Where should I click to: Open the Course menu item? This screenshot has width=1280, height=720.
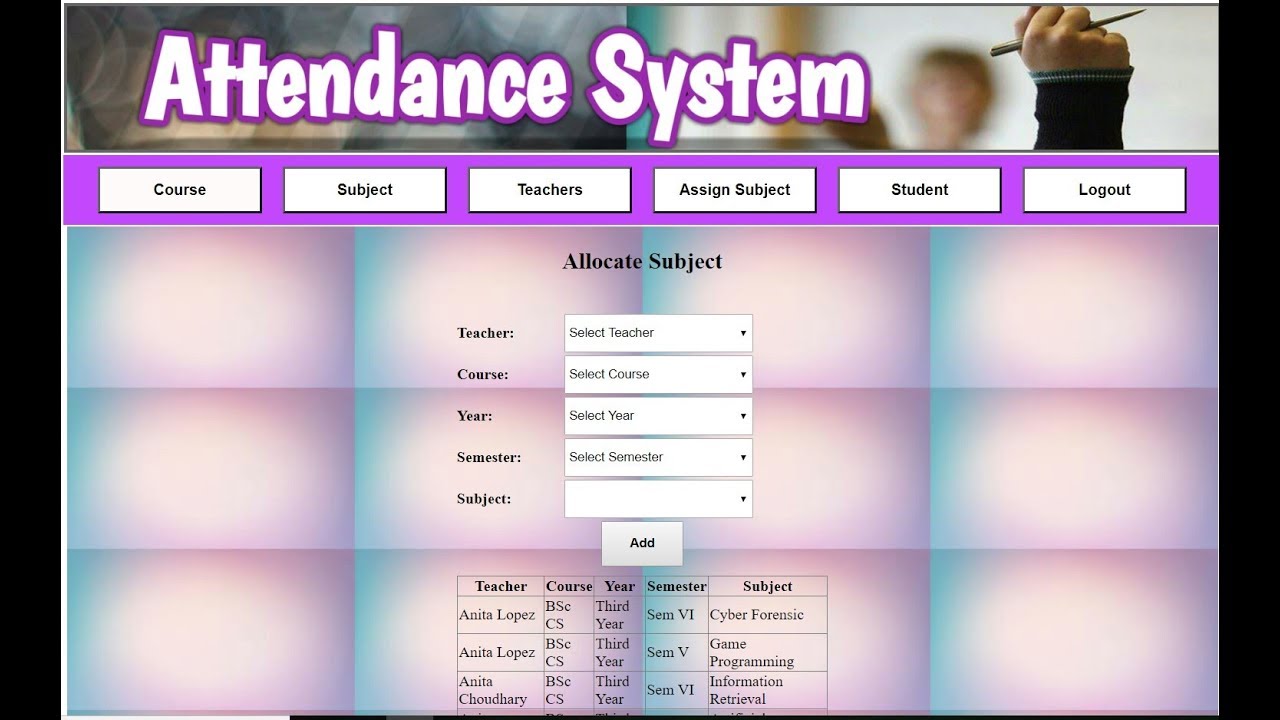tap(180, 190)
